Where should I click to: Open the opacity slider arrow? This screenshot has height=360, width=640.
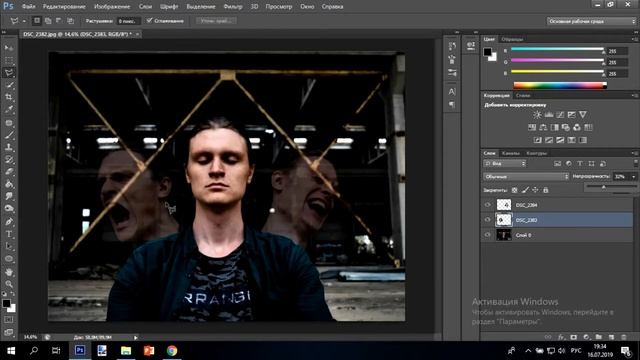coord(633,177)
